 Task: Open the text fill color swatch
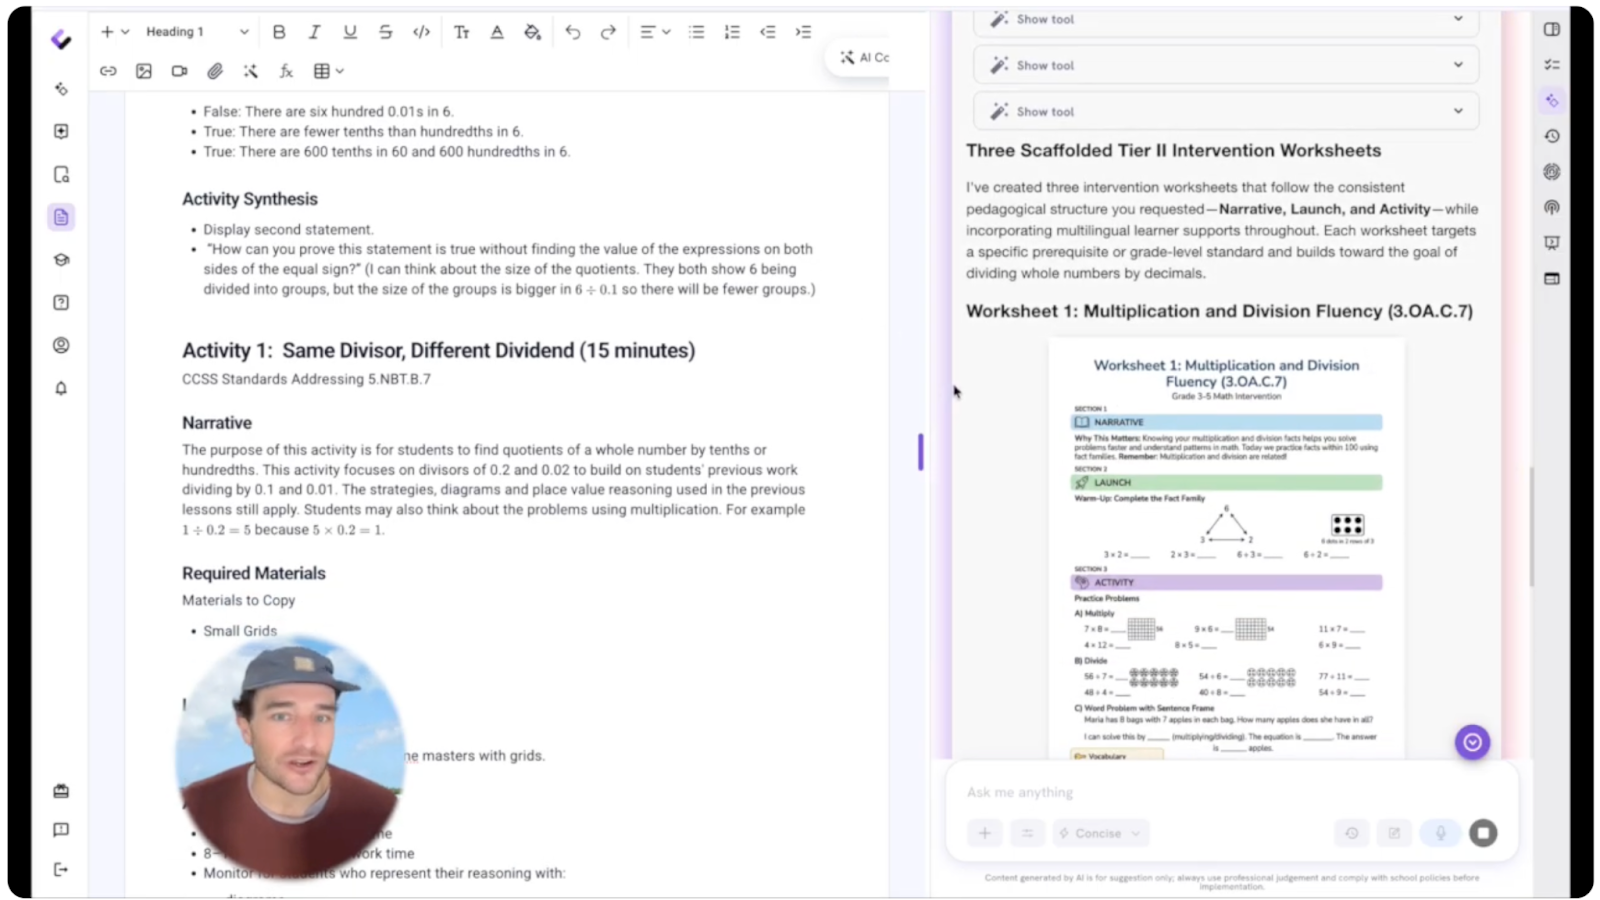[532, 31]
